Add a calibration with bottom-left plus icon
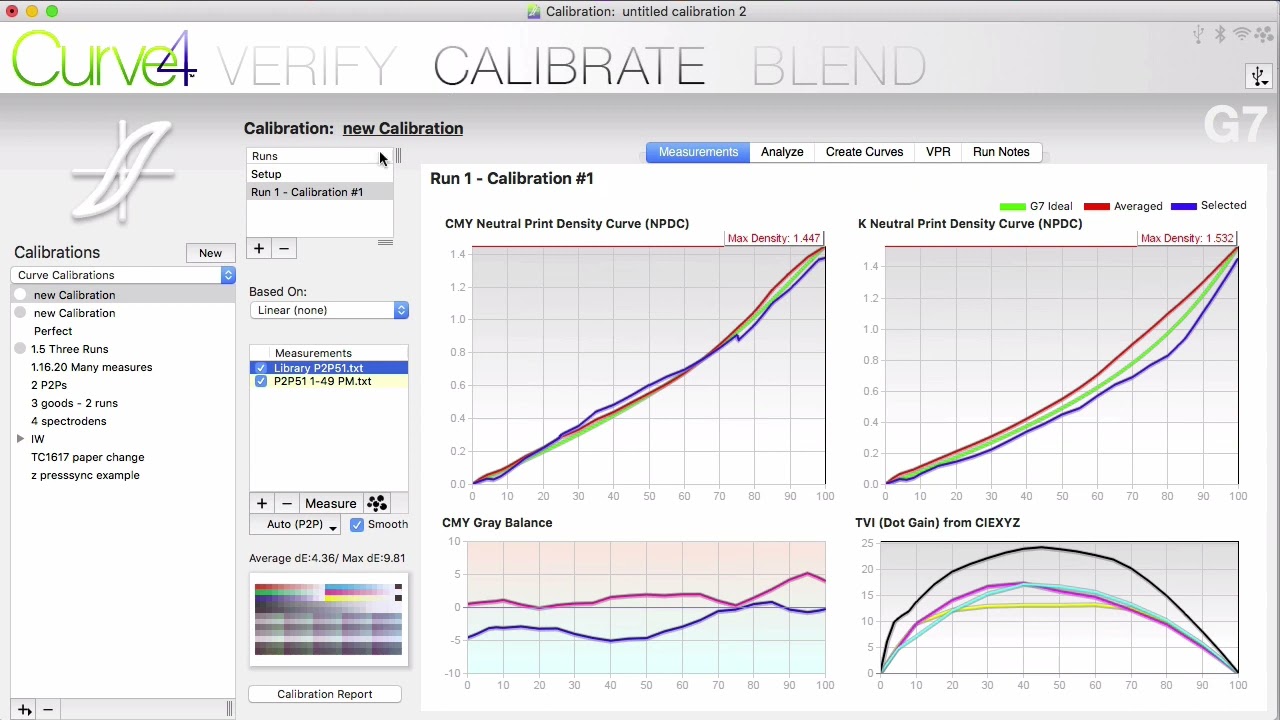The width and height of the screenshot is (1280, 720). 24,709
